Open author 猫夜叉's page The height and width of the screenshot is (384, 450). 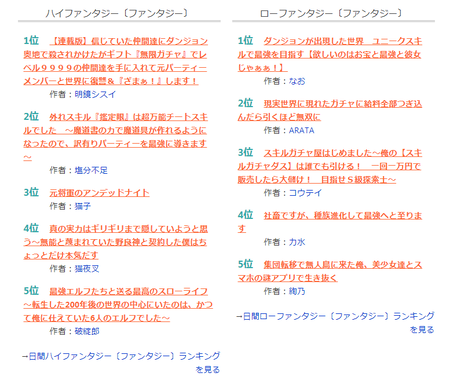(87, 269)
